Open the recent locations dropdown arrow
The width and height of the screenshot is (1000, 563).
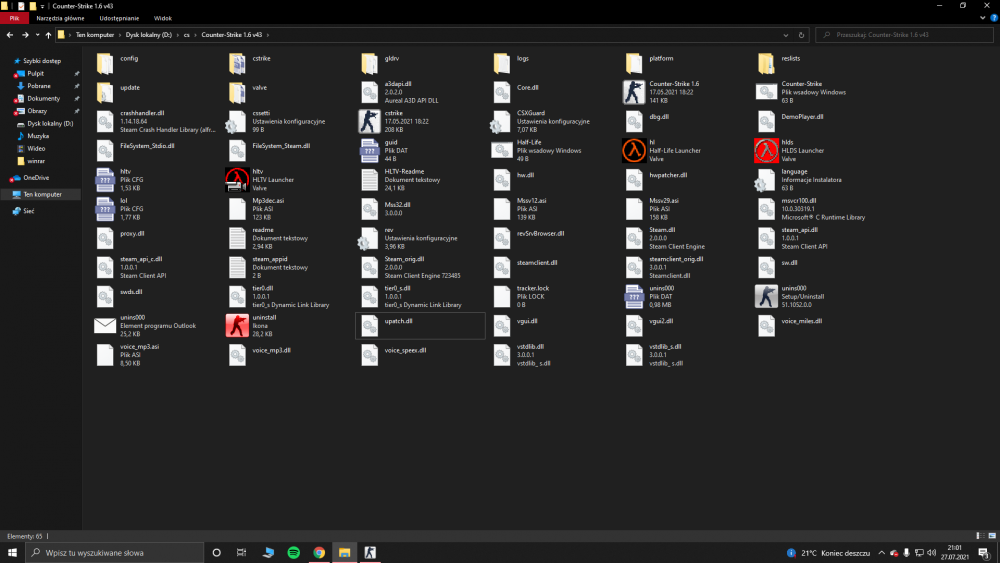[36, 34]
